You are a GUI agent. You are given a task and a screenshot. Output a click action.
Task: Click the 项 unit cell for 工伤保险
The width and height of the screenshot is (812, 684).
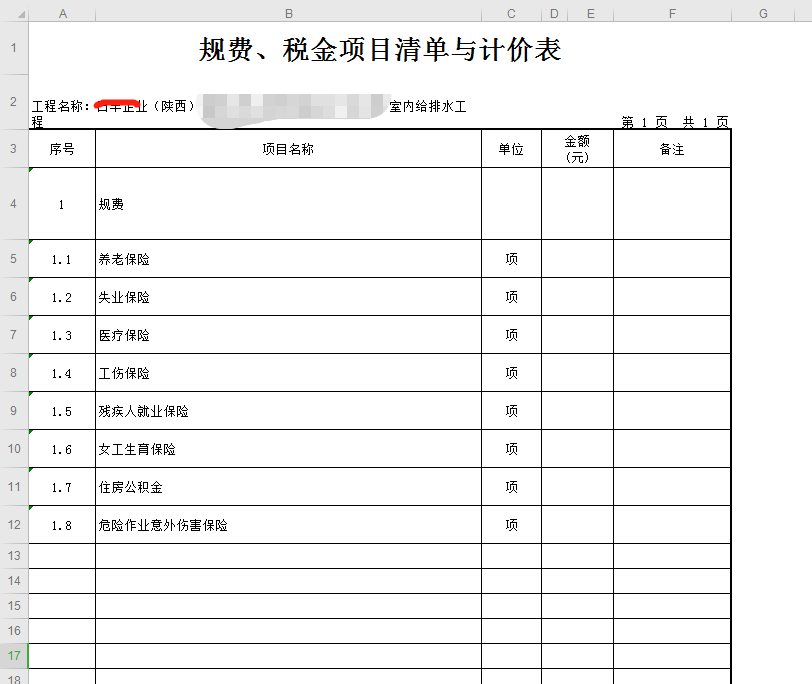[x=511, y=373]
